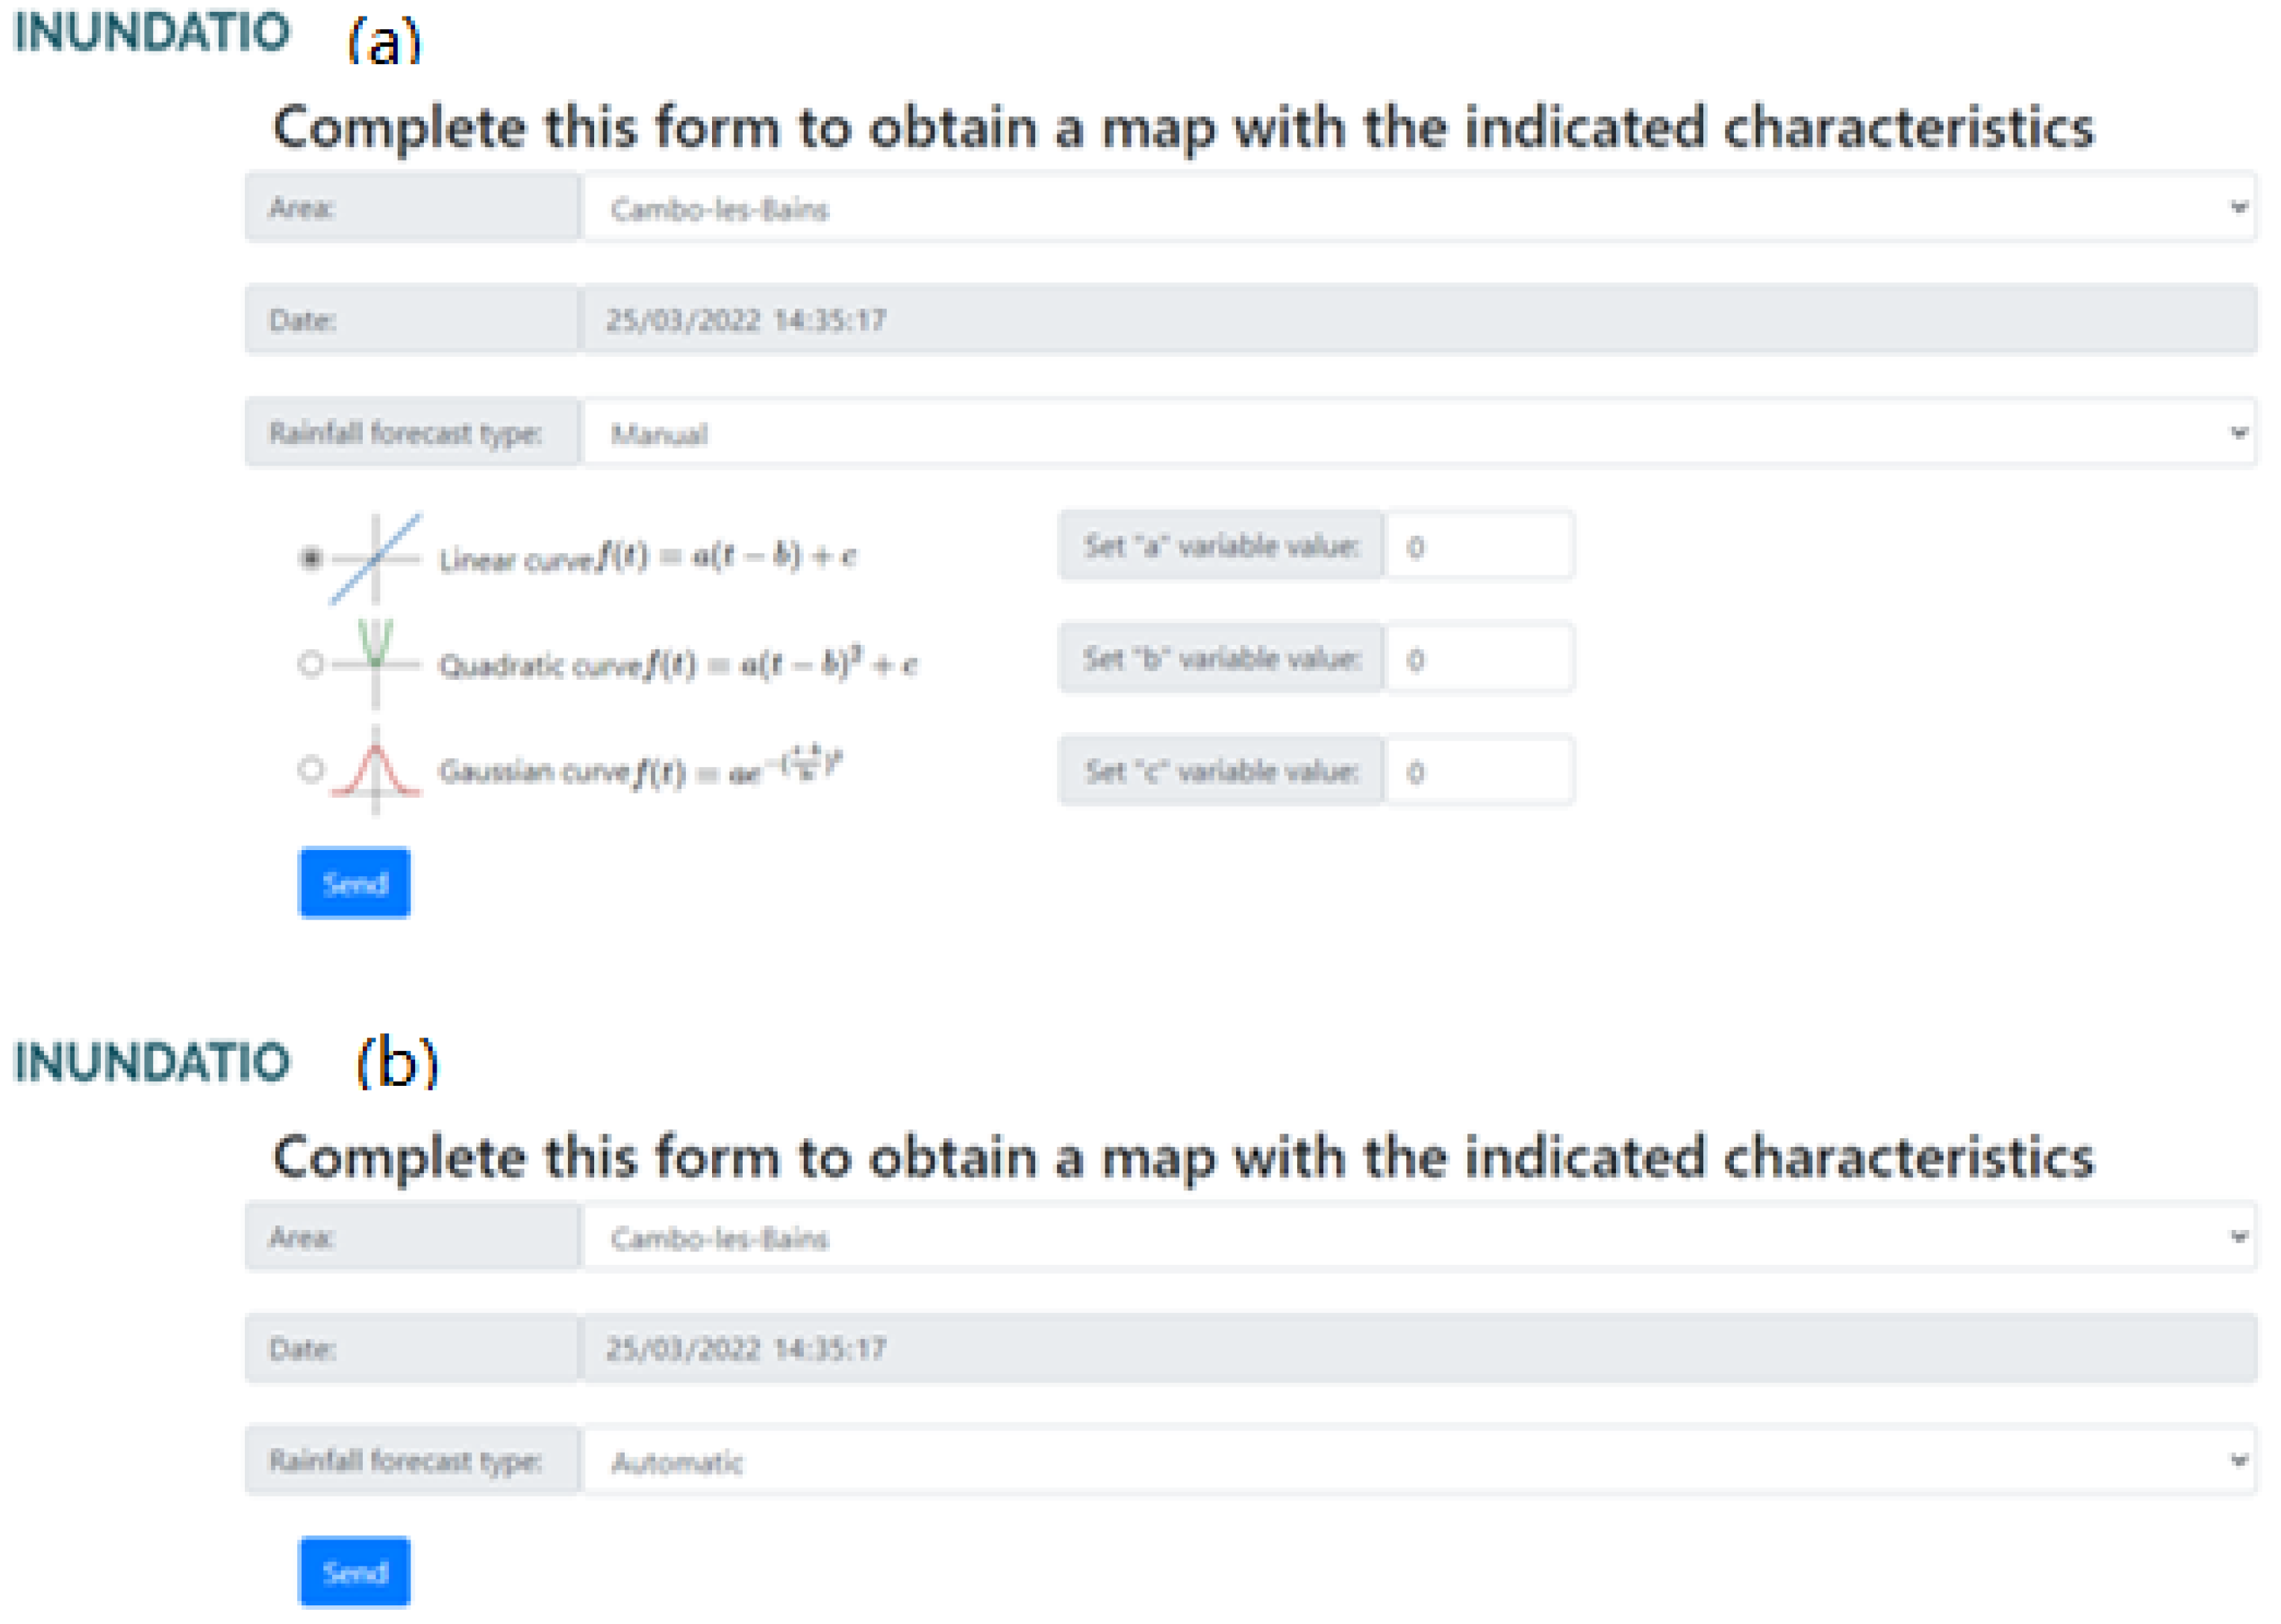Select the Linear curve radio button
The width and height of the screenshot is (2281, 1624).
click(x=311, y=557)
